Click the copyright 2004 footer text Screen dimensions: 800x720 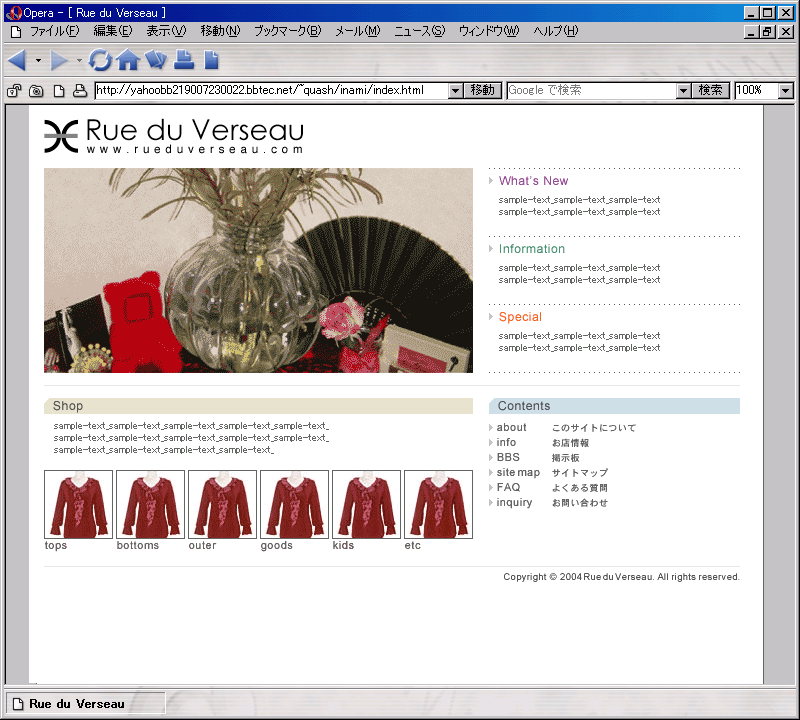[x=621, y=577]
